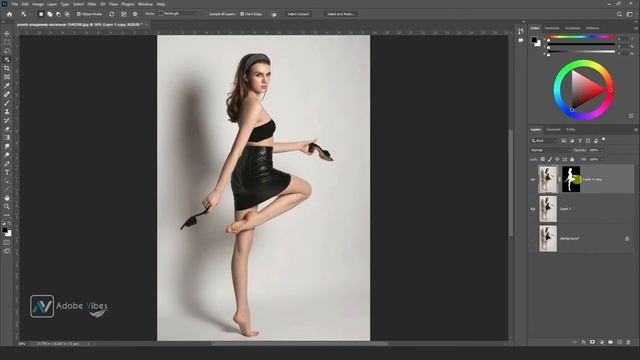Select the Spot Healing Brush tool
The width and height of the screenshot is (640, 360).
tap(7, 94)
